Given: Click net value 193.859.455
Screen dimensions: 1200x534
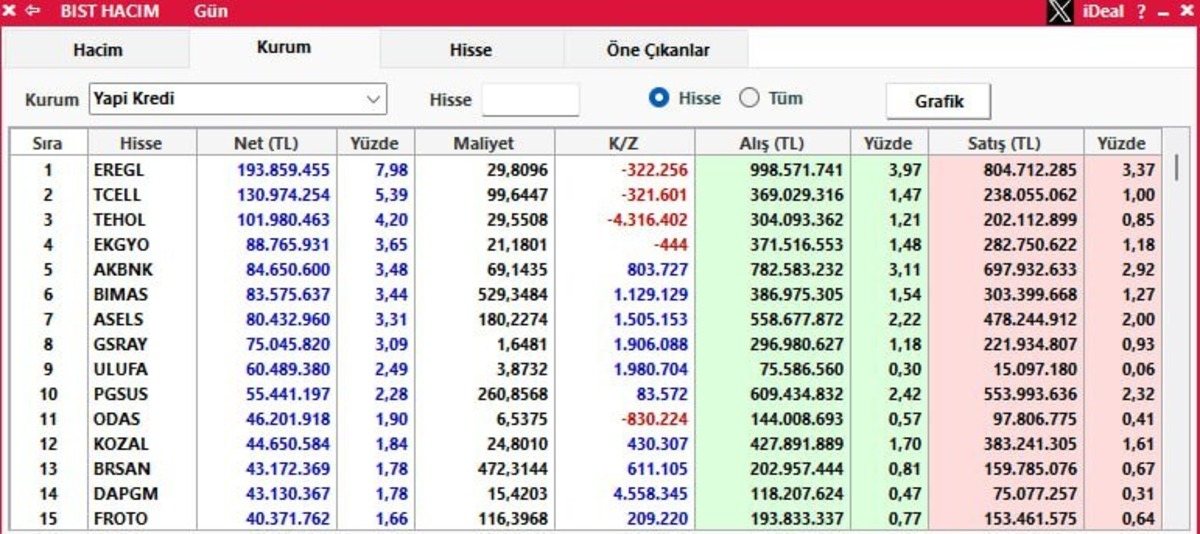Looking at the screenshot, I should (283, 170).
